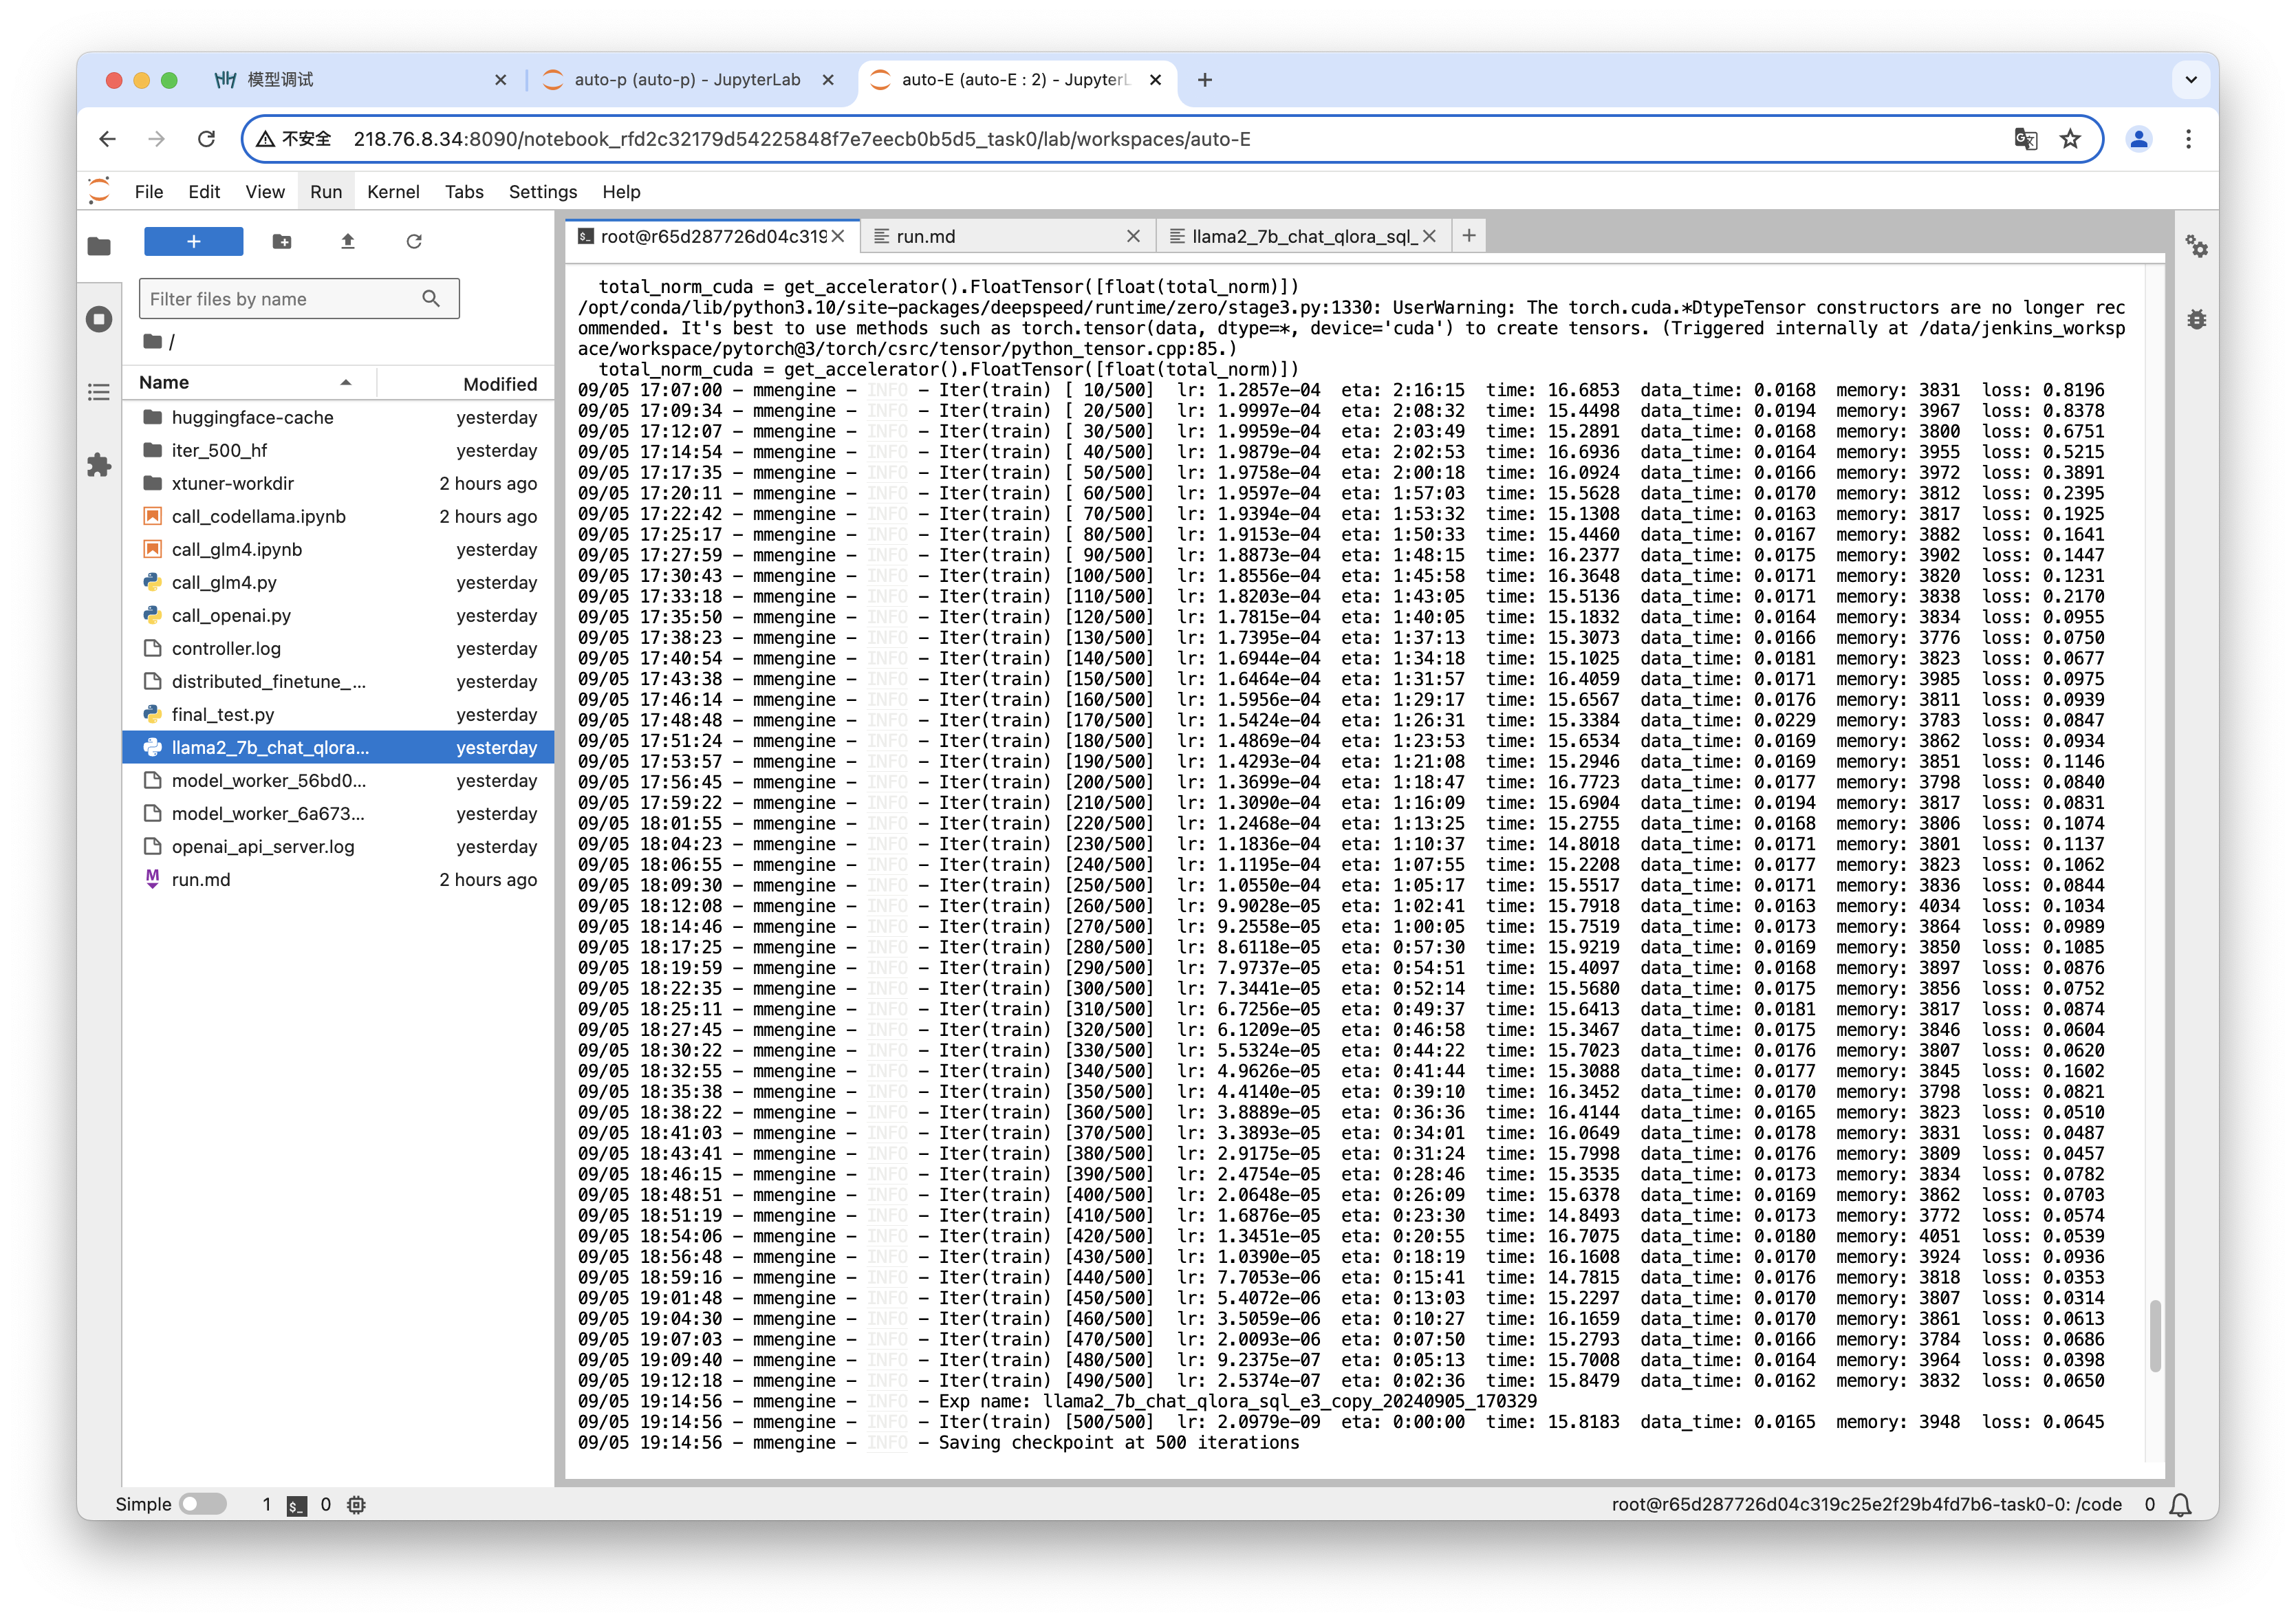2296x1622 pixels.
Task: Click the Upload Files arrow icon
Action: pyautogui.click(x=348, y=241)
